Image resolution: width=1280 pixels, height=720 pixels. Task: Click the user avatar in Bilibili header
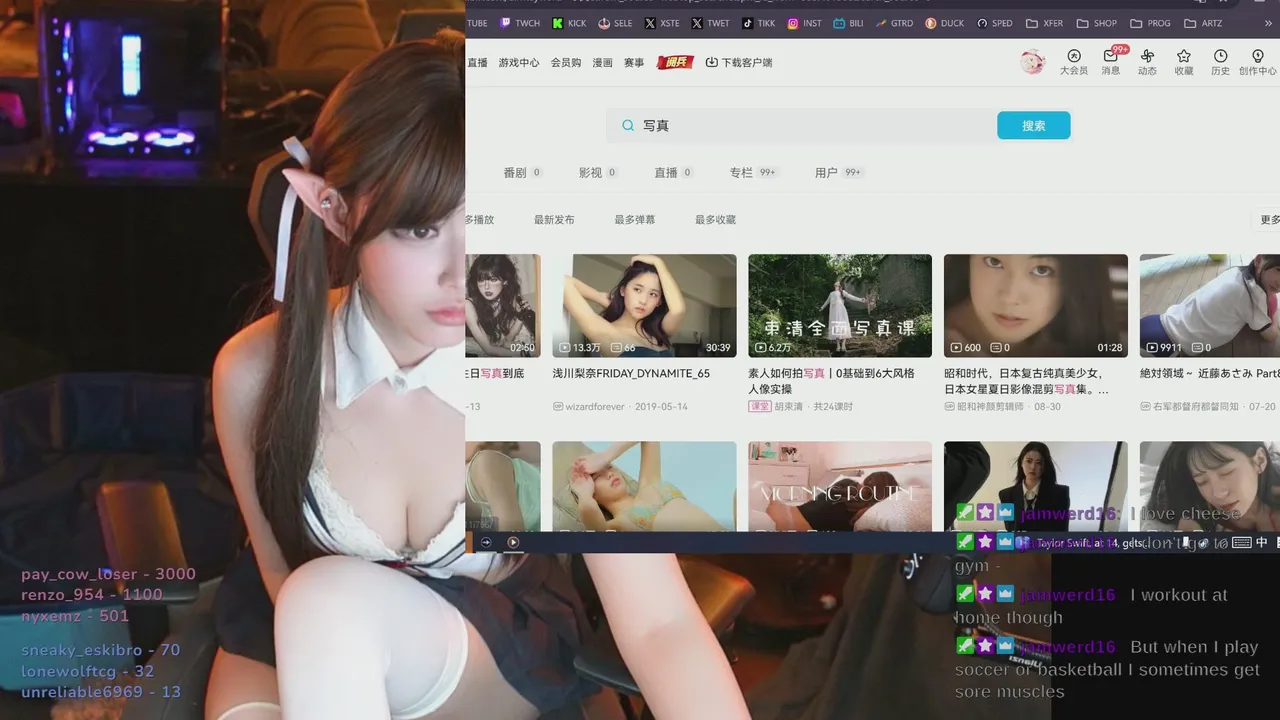click(x=1032, y=62)
